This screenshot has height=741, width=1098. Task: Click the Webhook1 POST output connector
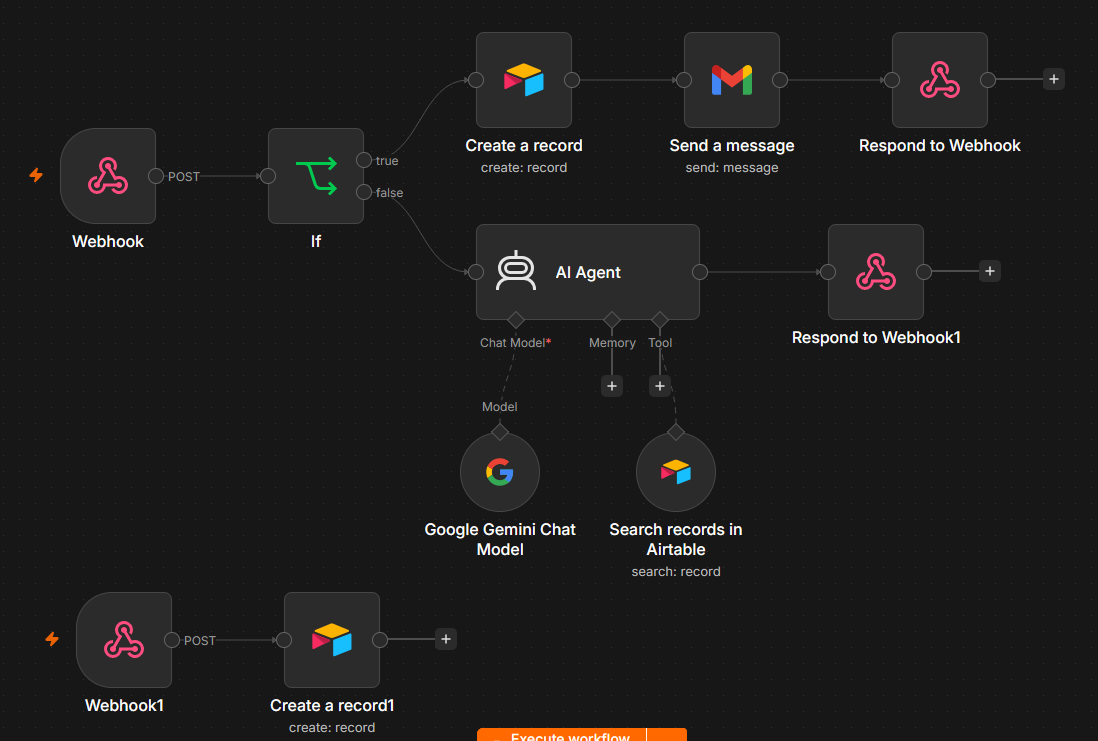[172, 639]
